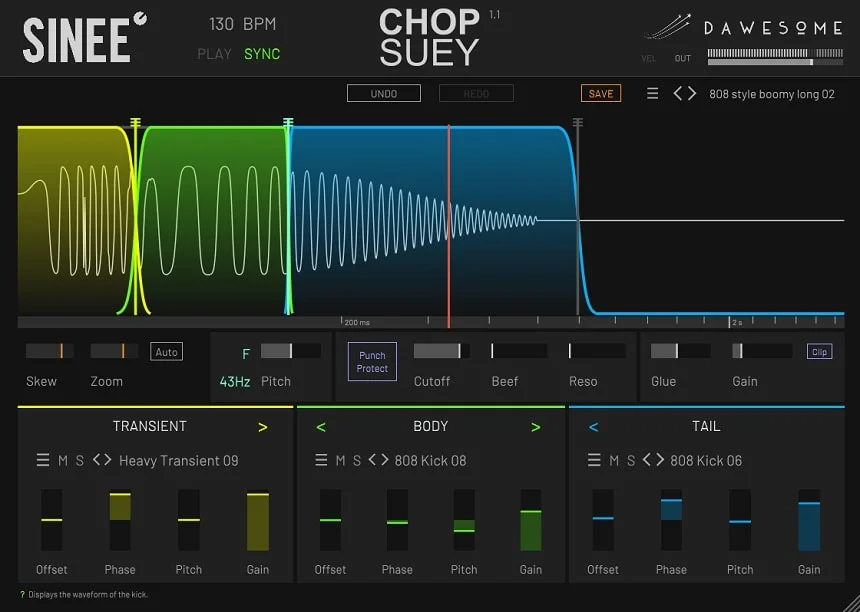This screenshot has width=860, height=612.
Task: Toggle the Auto zoom button
Action: [x=166, y=352]
